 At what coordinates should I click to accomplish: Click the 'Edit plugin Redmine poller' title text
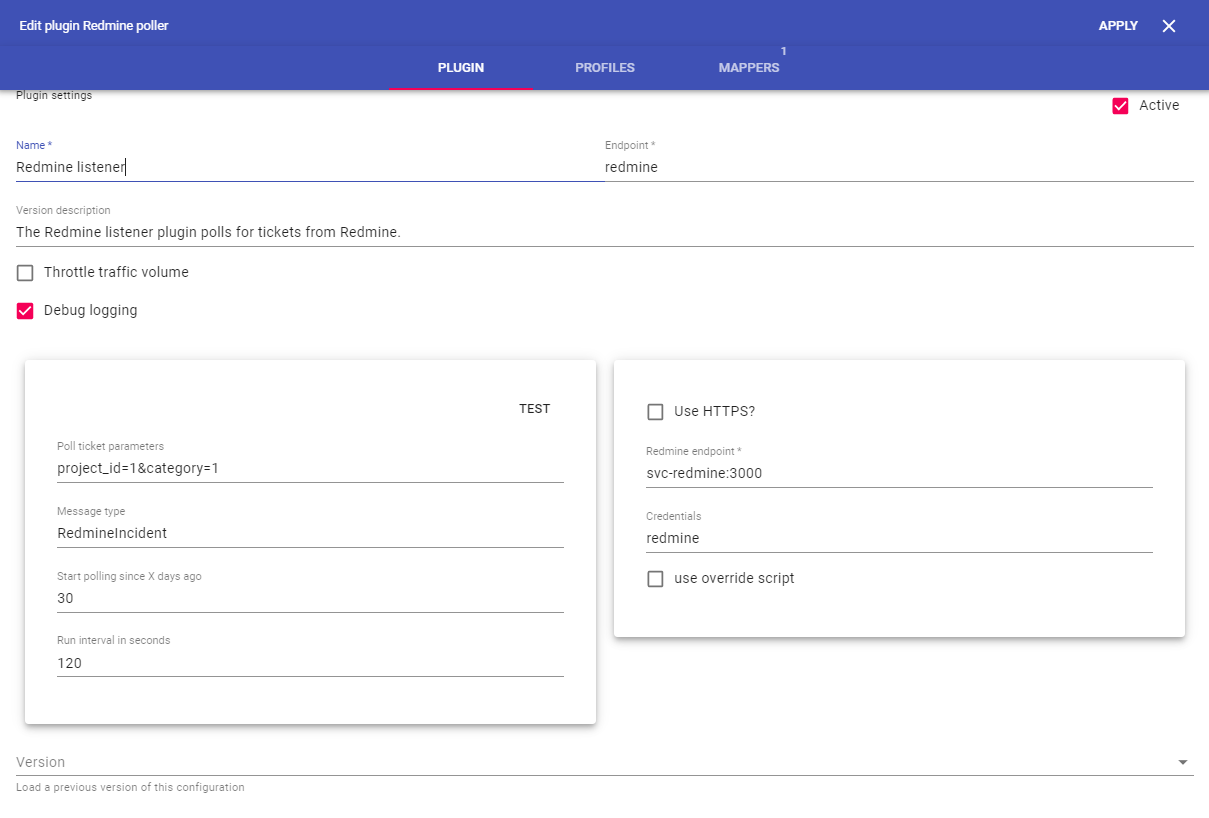tap(94, 26)
